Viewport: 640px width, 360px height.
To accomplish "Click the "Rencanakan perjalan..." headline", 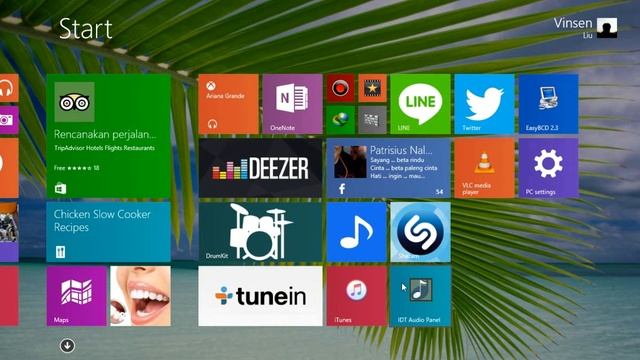I will (105, 134).
